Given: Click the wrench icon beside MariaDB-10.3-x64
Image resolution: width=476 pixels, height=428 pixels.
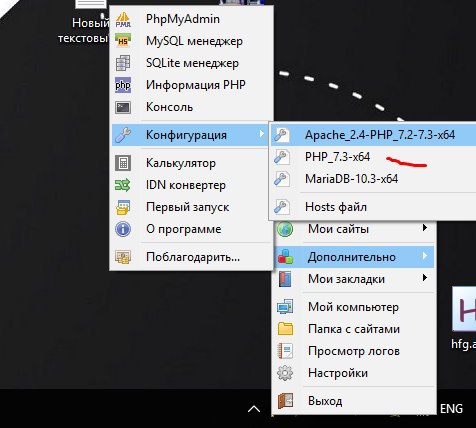Looking at the screenshot, I should pos(282,179).
